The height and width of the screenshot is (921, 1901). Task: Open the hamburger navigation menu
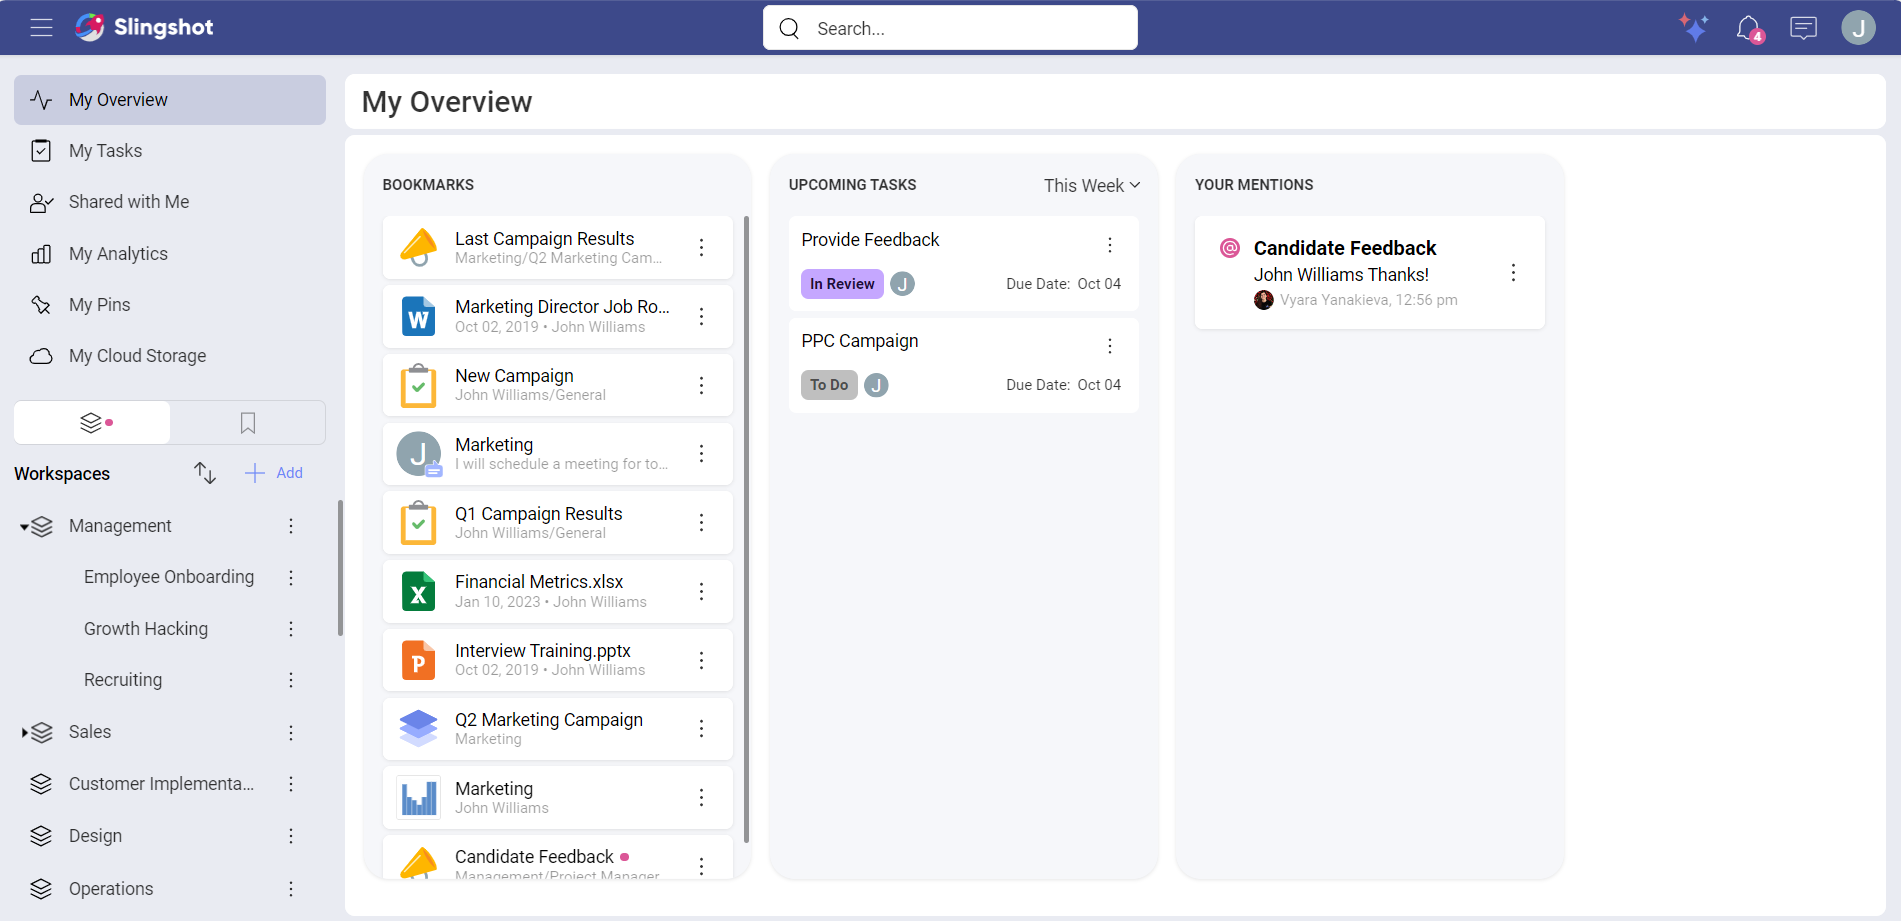[x=41, y=28]
